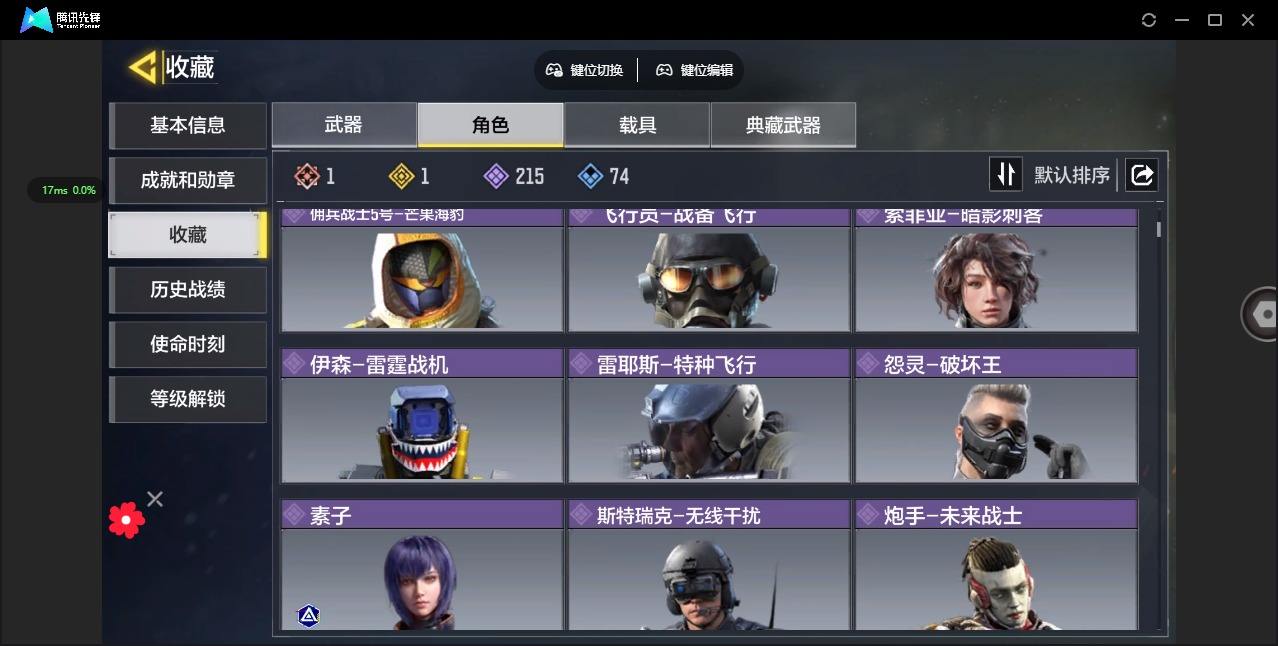Select the 伊森-雷霆战机 character card
Viewport: 1278px width, 646px height.
coord(422,415)
